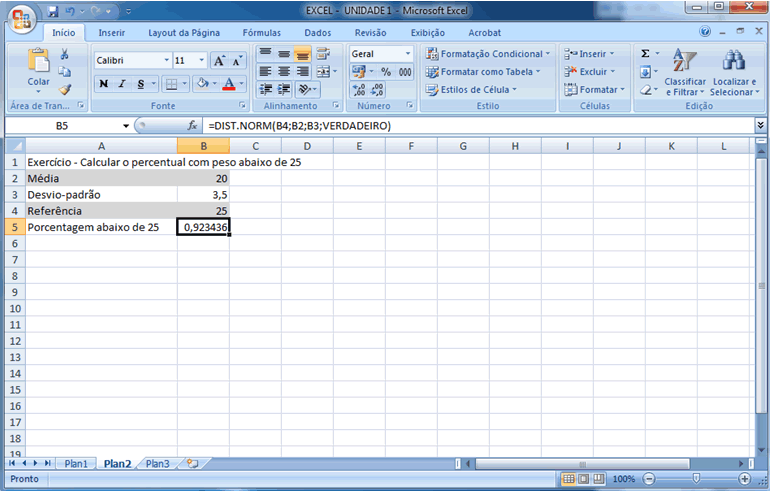Open the Name Box dropdown arrow

click(x=126, y=126)
